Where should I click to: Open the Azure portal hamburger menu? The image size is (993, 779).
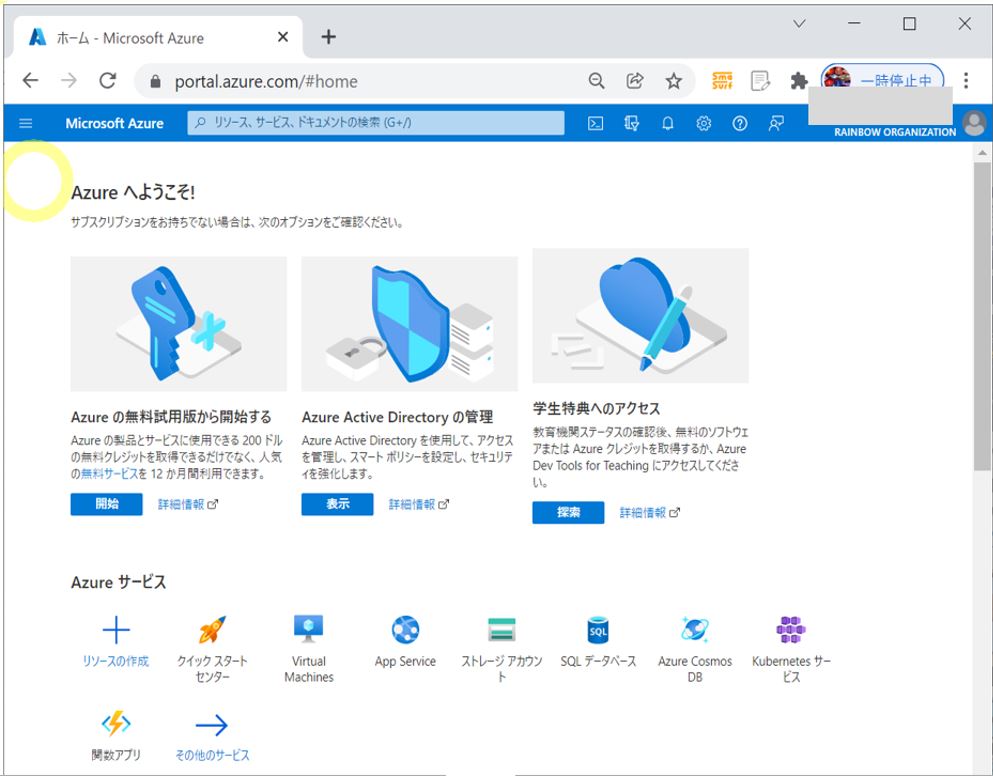[x=25, y=123]
